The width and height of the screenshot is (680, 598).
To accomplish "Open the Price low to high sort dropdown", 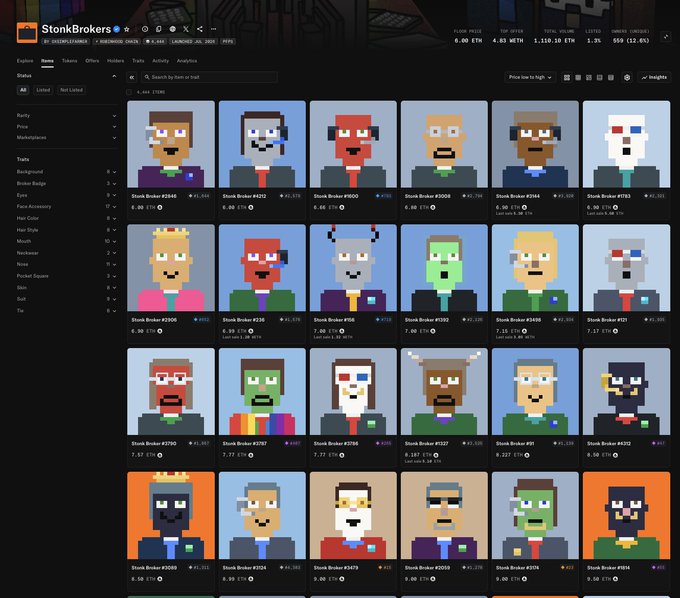I will click(x=530, y=77).
